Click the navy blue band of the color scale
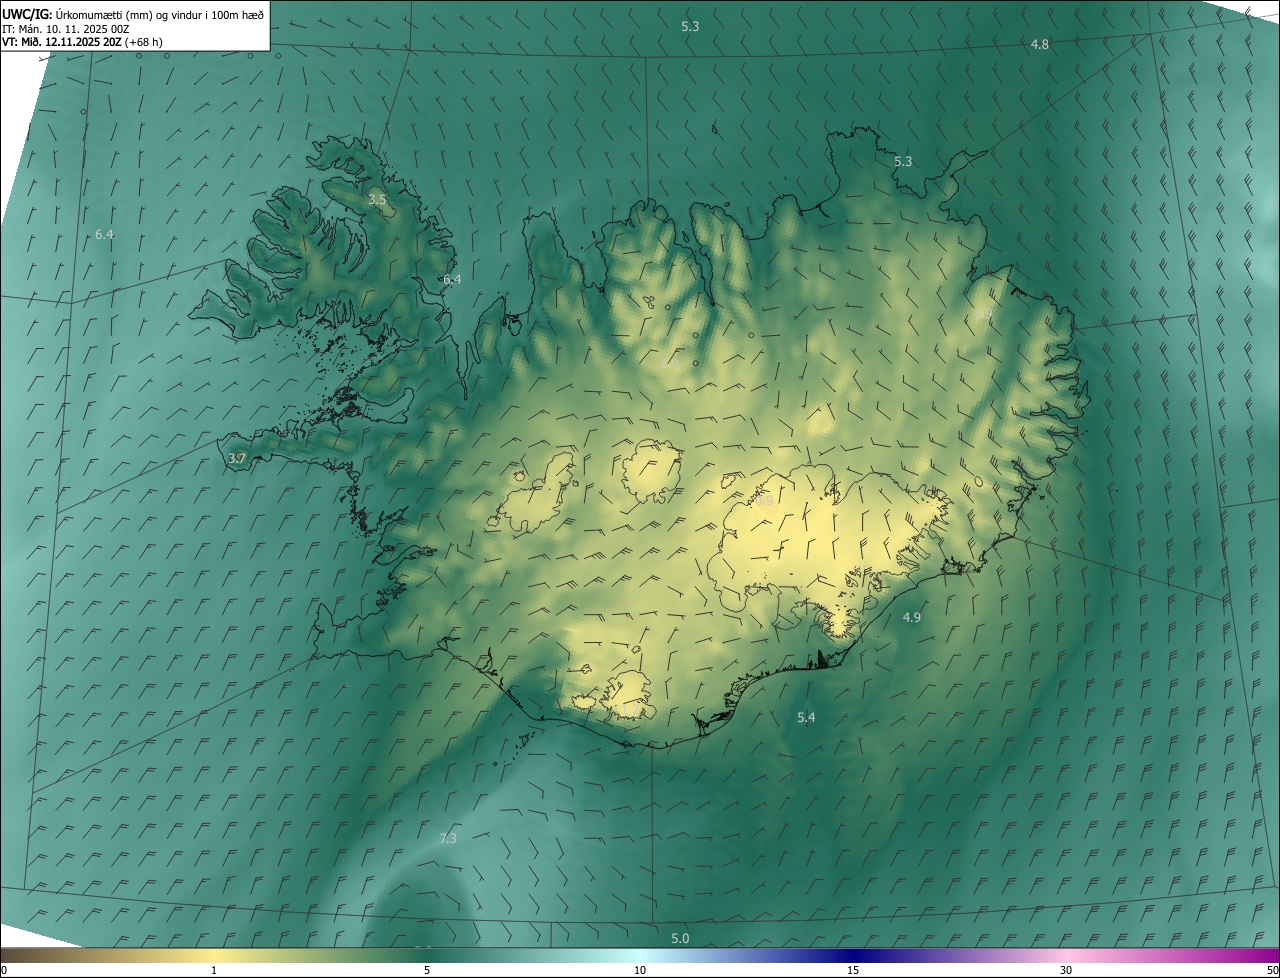The image size is (1280, 978). coord(853,956)
